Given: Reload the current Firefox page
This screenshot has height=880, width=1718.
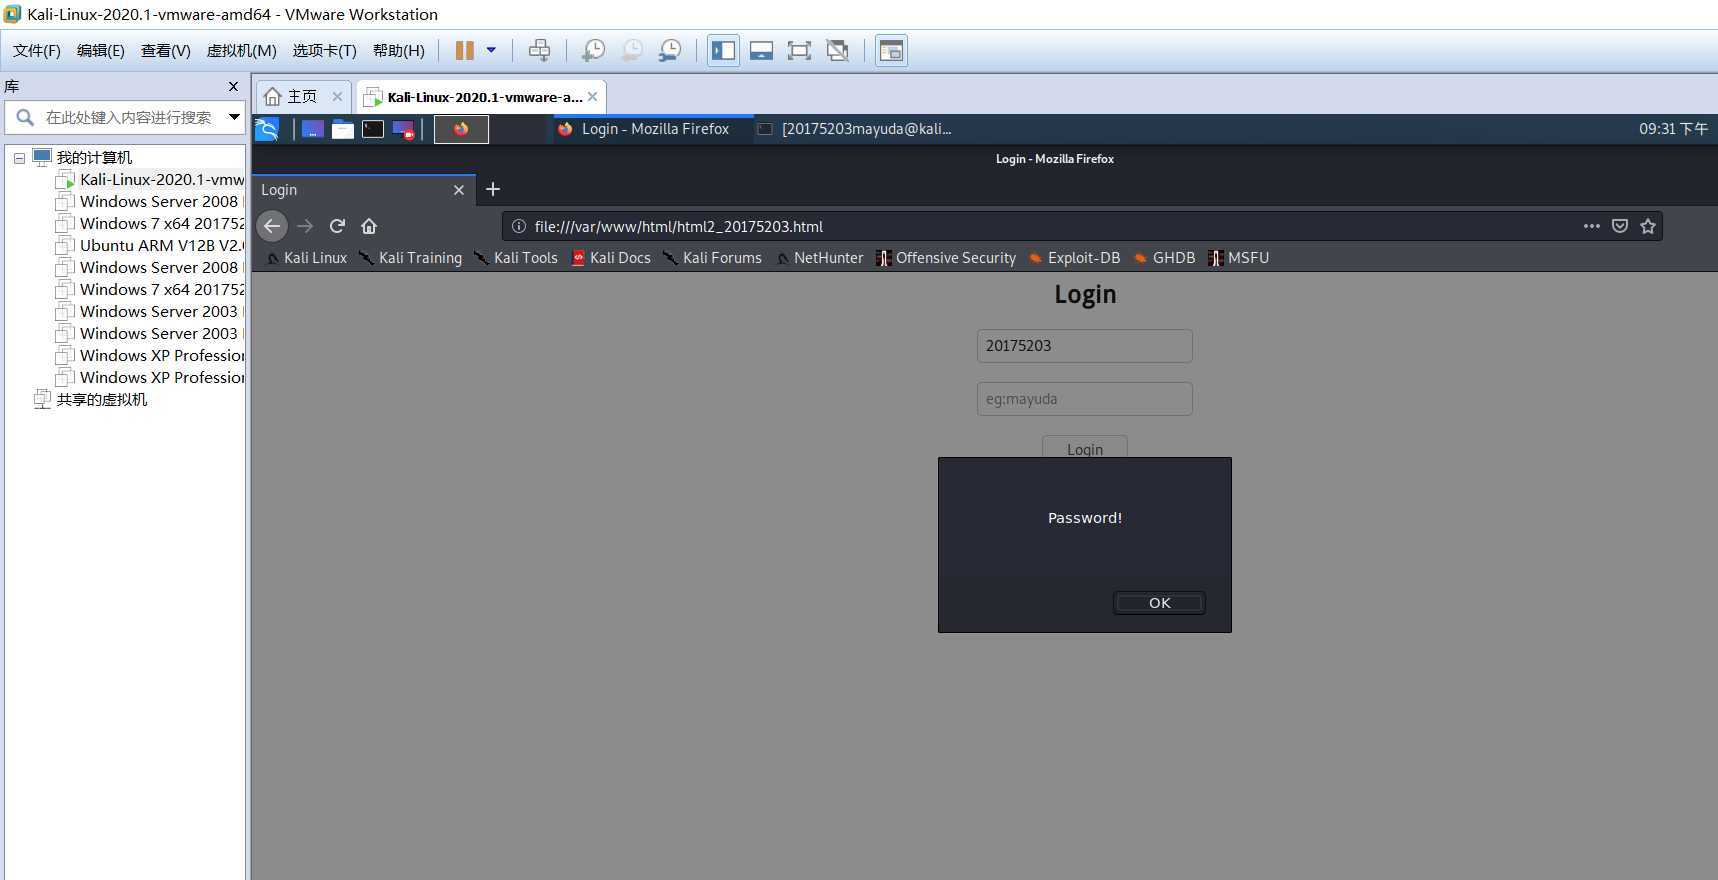Looking at the screenshot, I should pyautogui.click(x=337, y=226).
